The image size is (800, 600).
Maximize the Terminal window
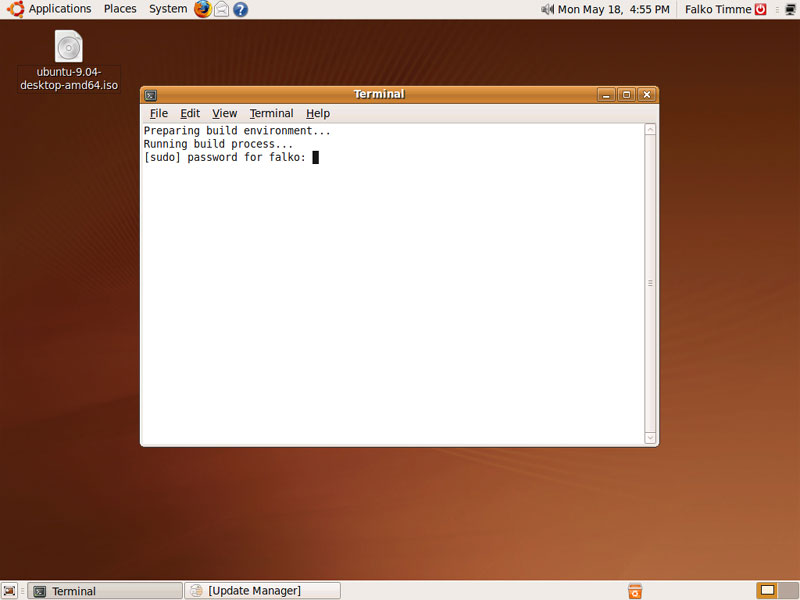(627, 95)
